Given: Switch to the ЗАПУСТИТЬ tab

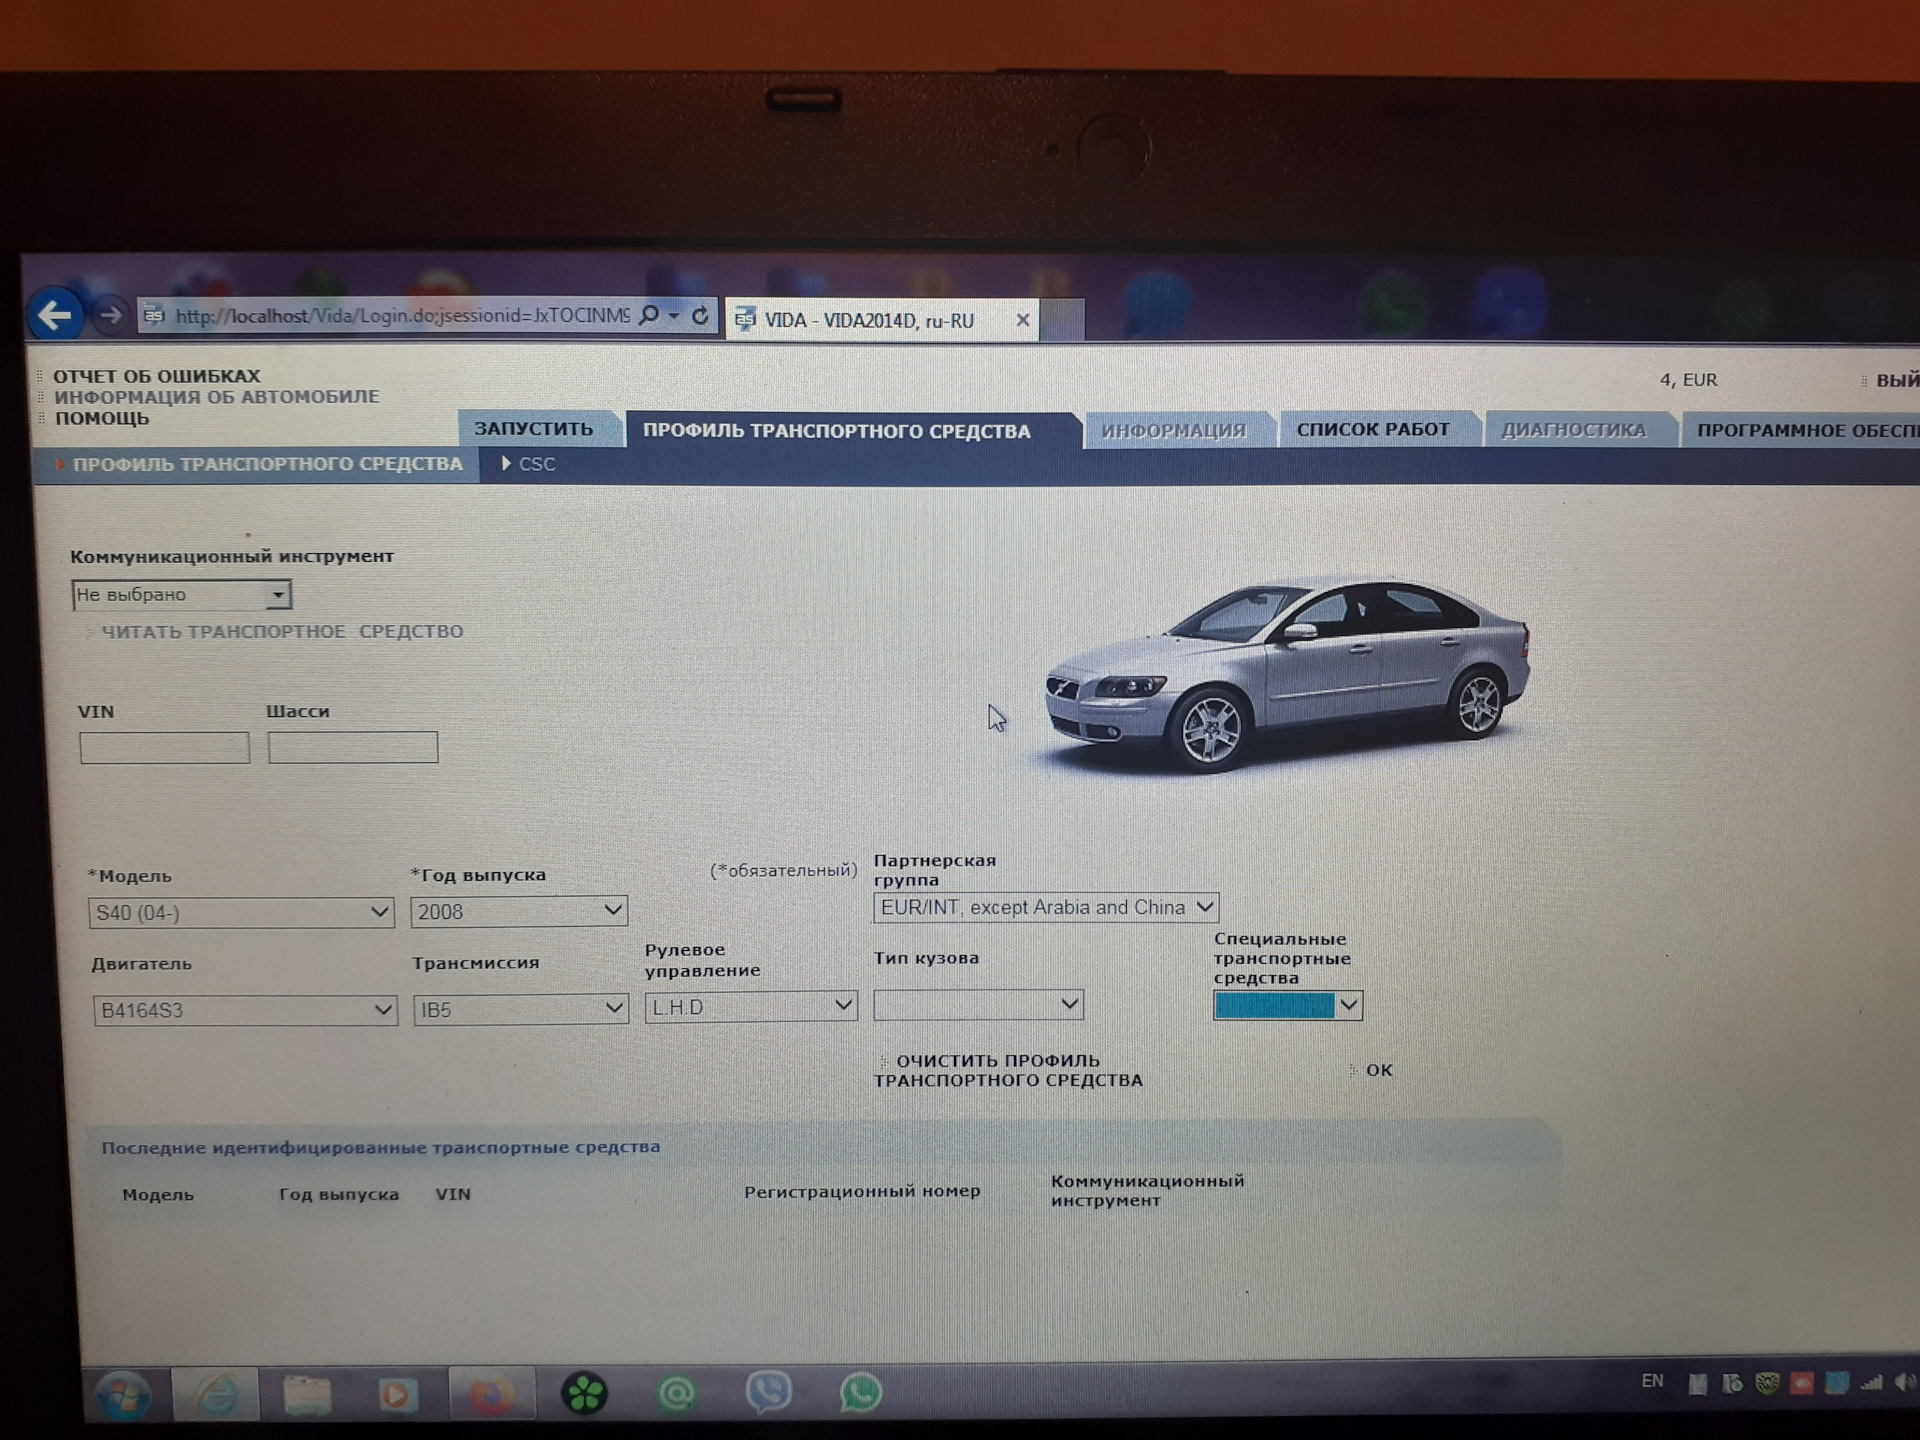Looking at the screenshot, I should coord(533,429).
